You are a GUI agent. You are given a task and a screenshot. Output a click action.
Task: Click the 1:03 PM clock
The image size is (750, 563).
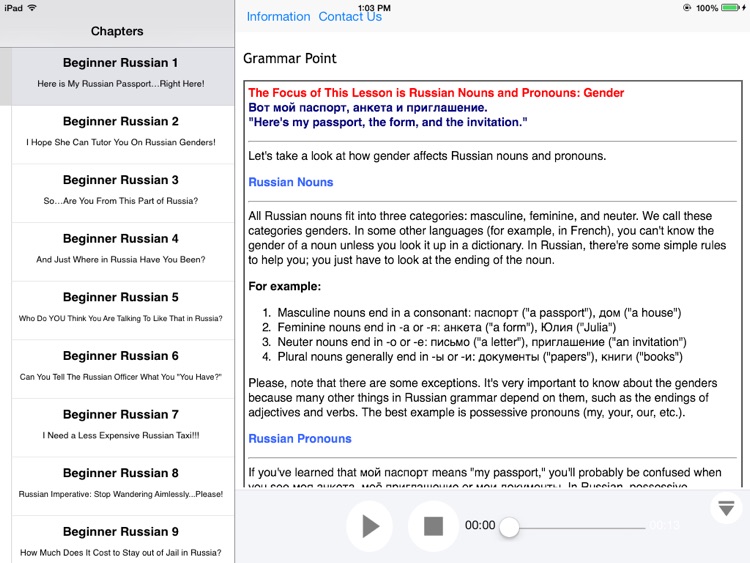click(374, 8)
